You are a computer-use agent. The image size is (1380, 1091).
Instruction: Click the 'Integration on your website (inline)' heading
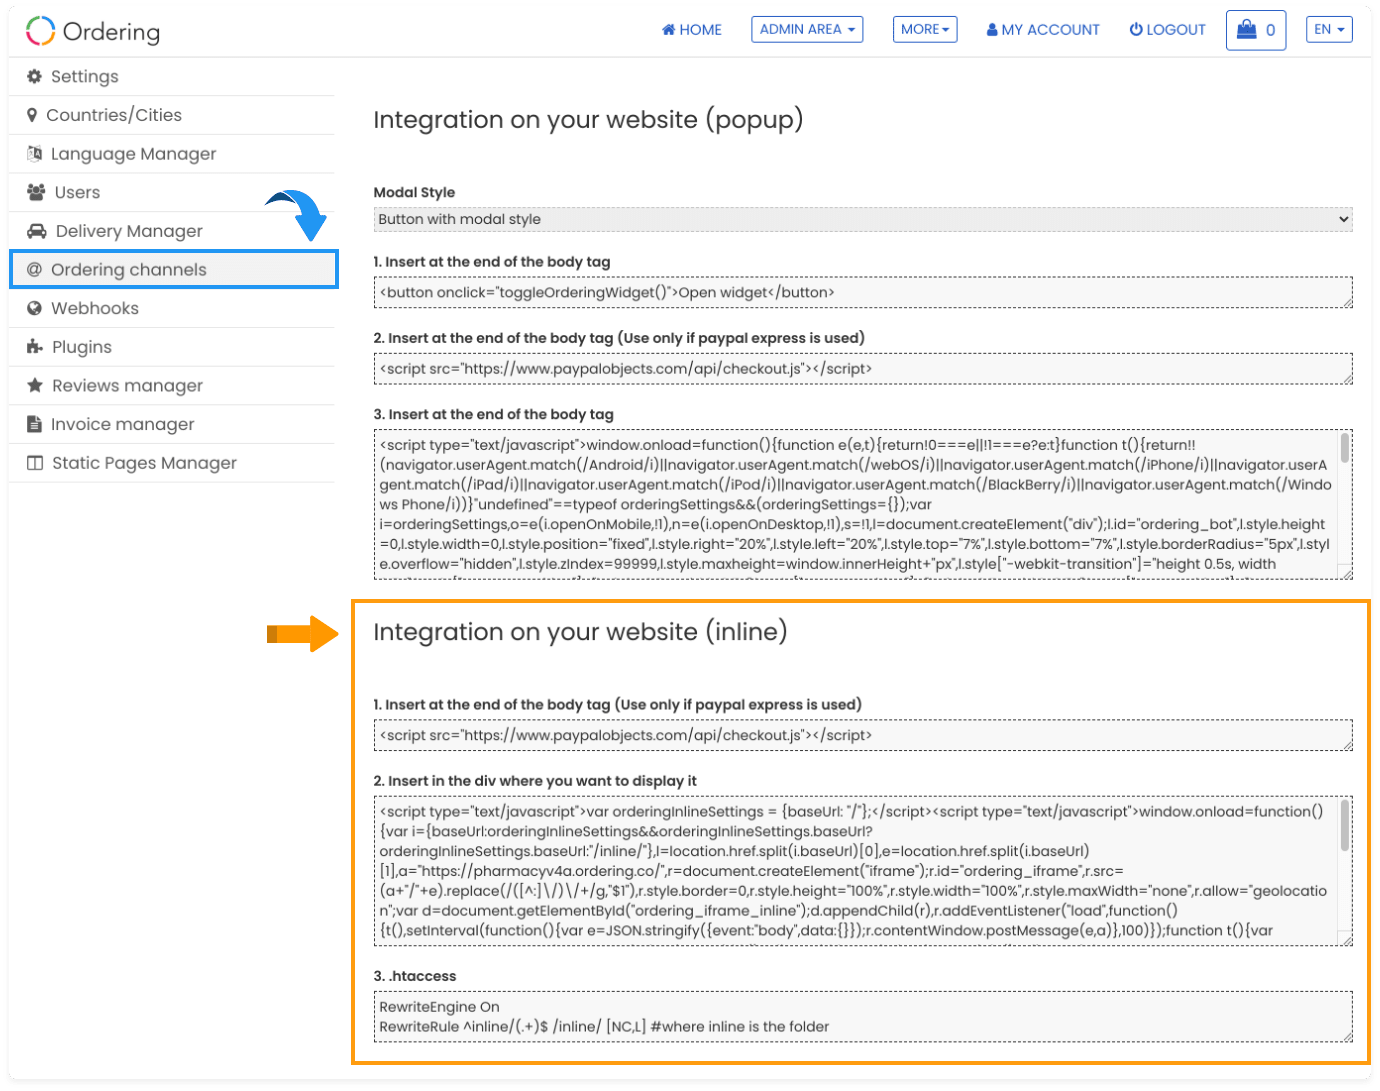(580, 632)
